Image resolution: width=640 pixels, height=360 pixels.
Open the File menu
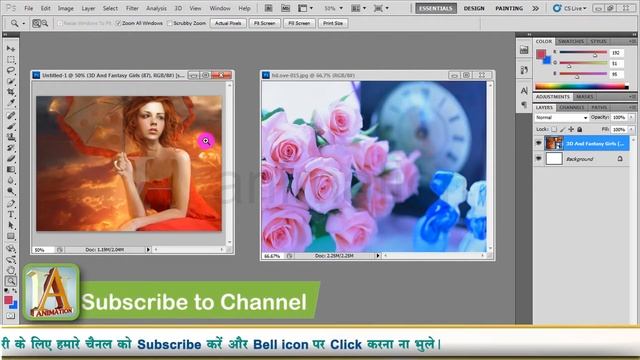[x=29, y=8]
